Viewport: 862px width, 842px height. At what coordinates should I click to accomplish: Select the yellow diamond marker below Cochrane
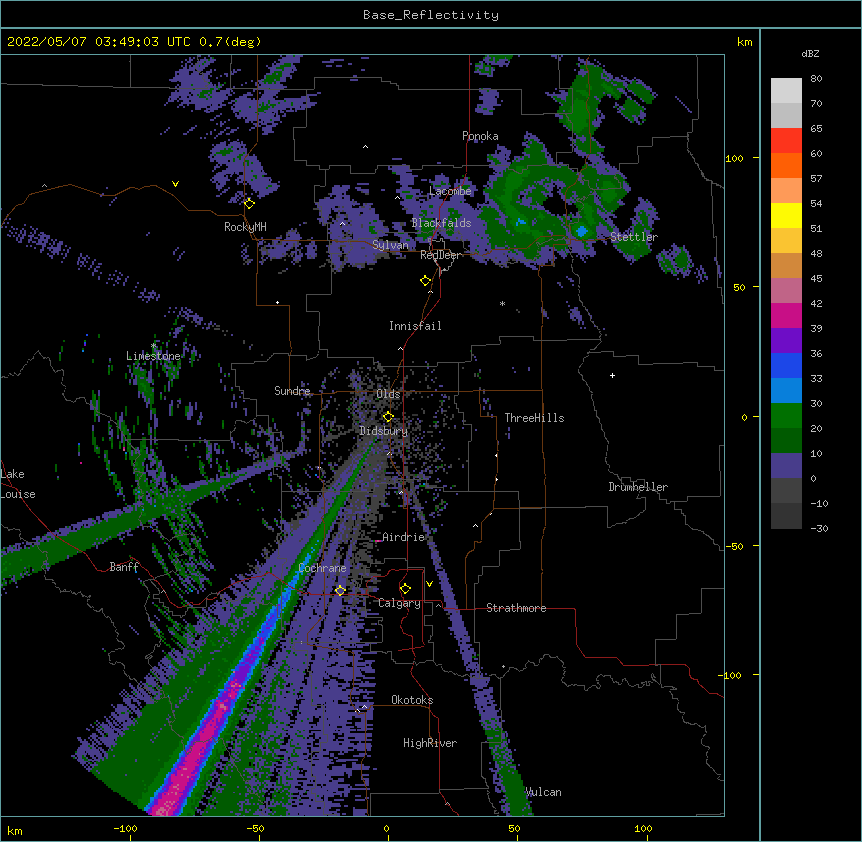[340, 590]
